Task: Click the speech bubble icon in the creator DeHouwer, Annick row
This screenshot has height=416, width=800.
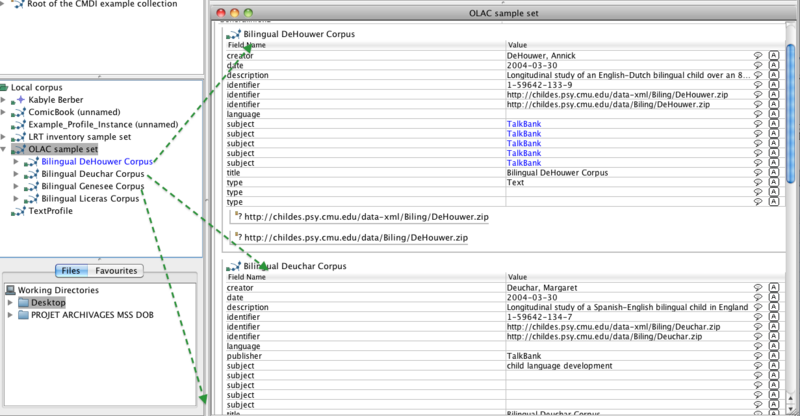Action: 758,55
